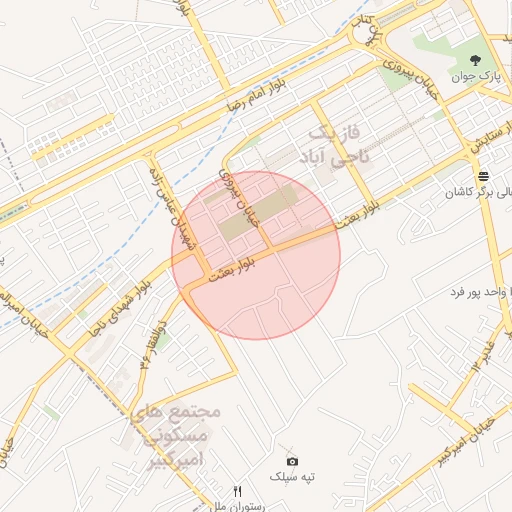Click the tree icon for پارک جوان
Viewport: 512px width, 512px height.
(x=475, y=60)
